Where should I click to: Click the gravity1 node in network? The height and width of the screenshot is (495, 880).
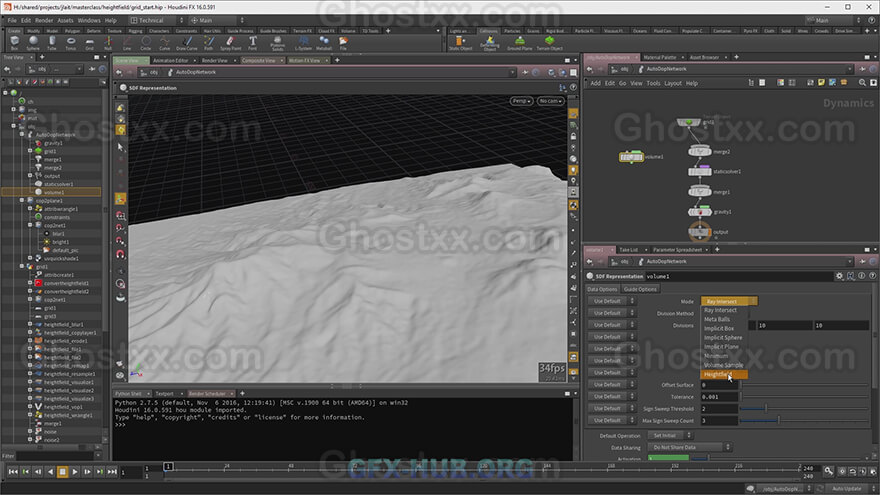700,212
